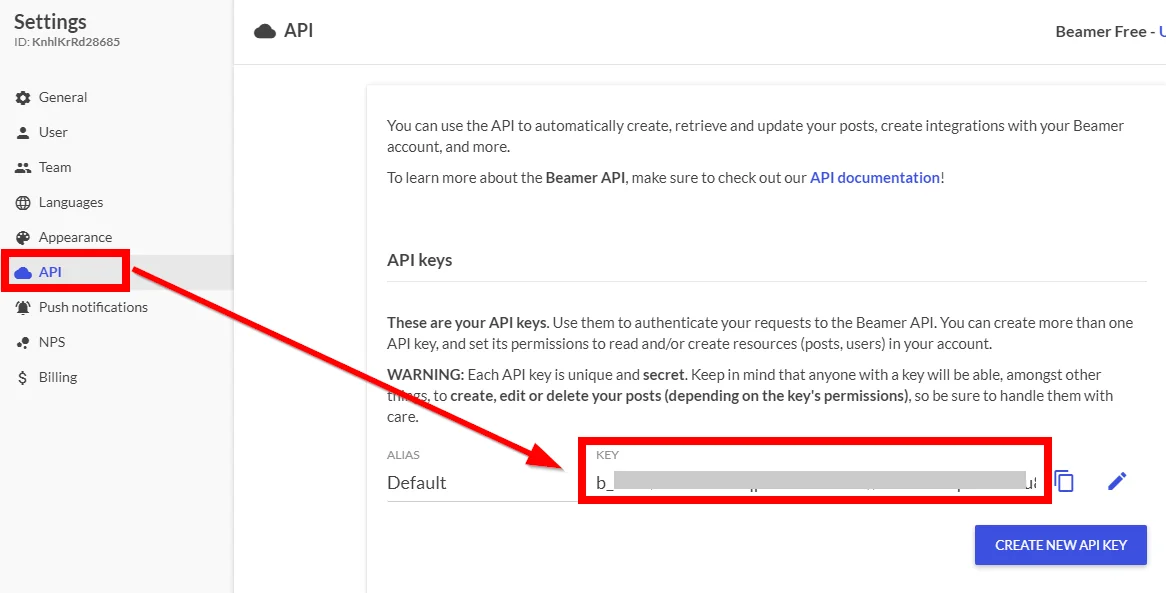Go to NPS settings
Viewport: 1166px width, 593px height.
[117, 342]
